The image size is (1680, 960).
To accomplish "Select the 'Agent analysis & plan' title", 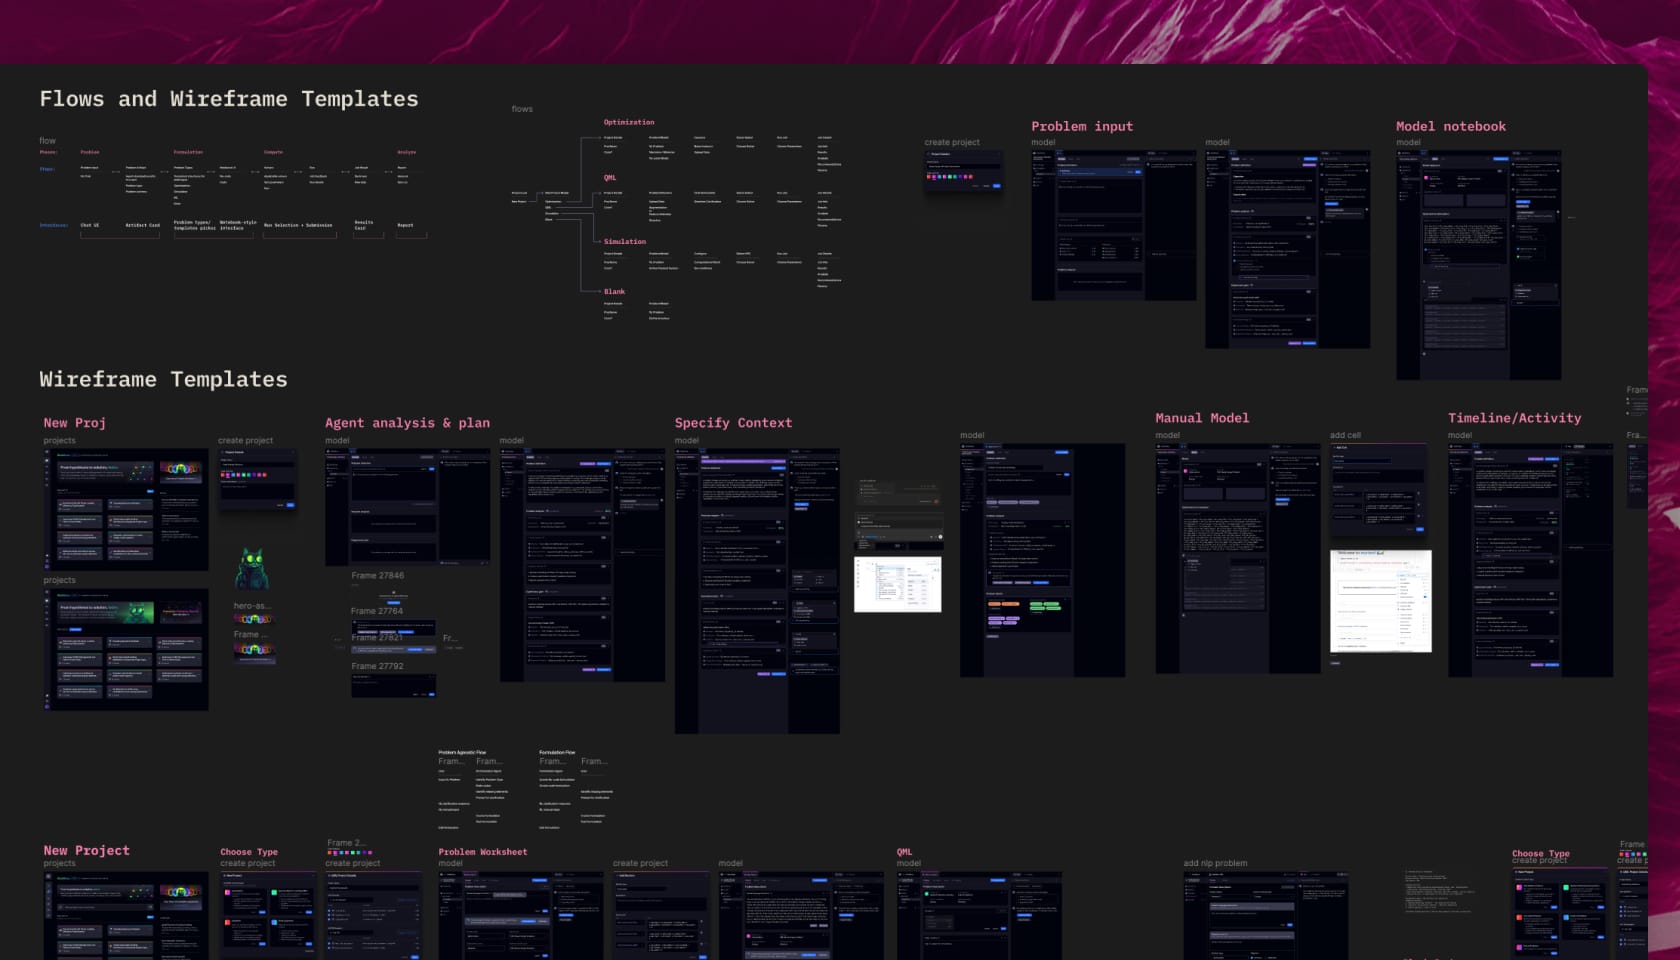I will (x=407, y=423).
